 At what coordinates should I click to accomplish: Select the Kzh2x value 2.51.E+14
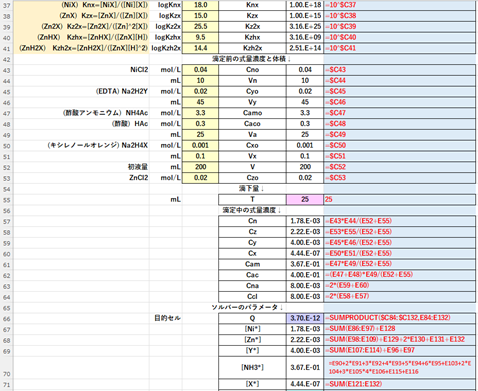coord(305,48)
